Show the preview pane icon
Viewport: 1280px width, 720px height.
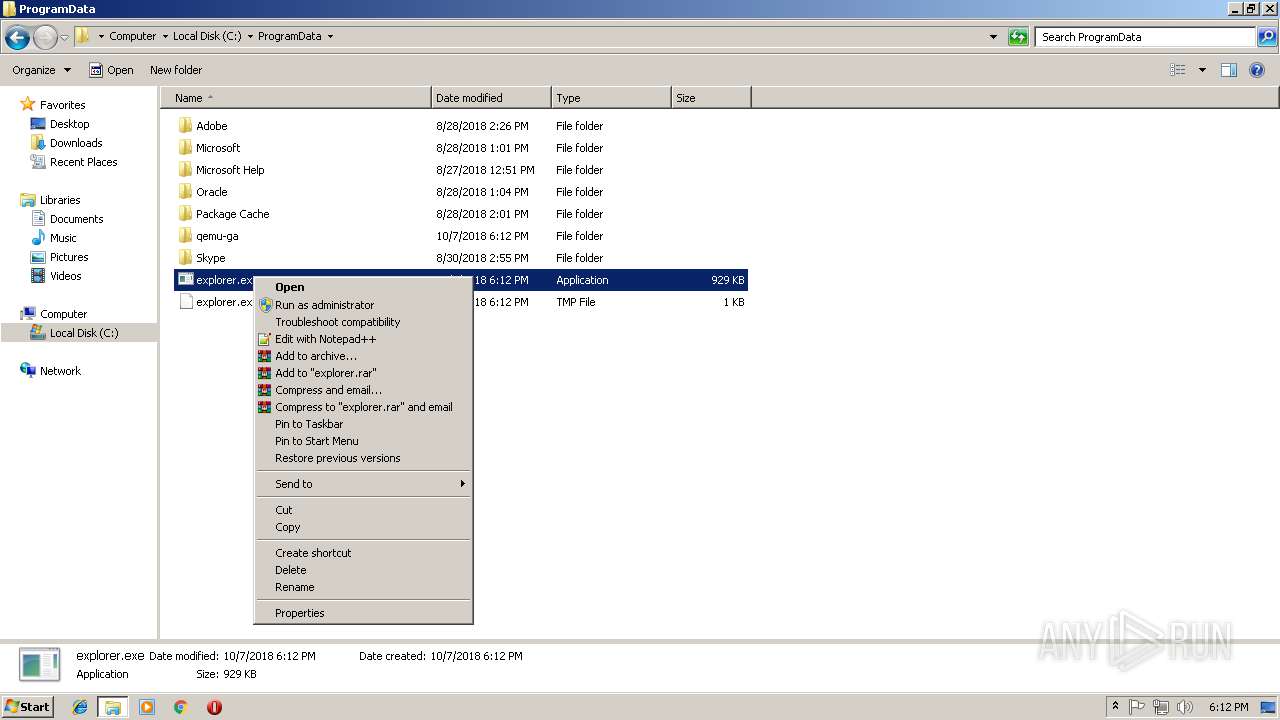point(1229,70)
